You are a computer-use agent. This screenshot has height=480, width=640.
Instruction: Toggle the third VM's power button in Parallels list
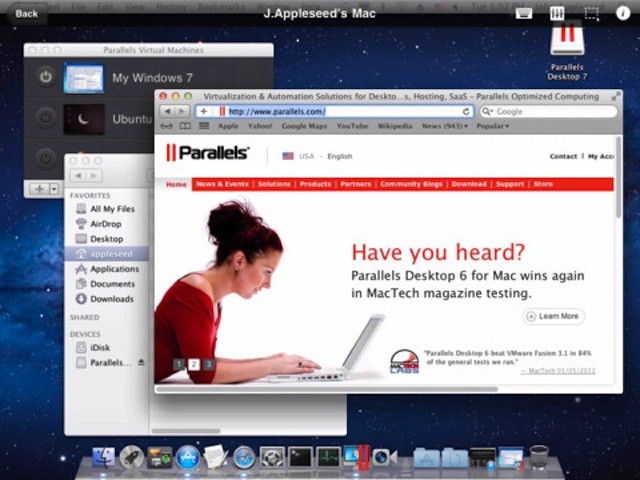pos(45,158)
